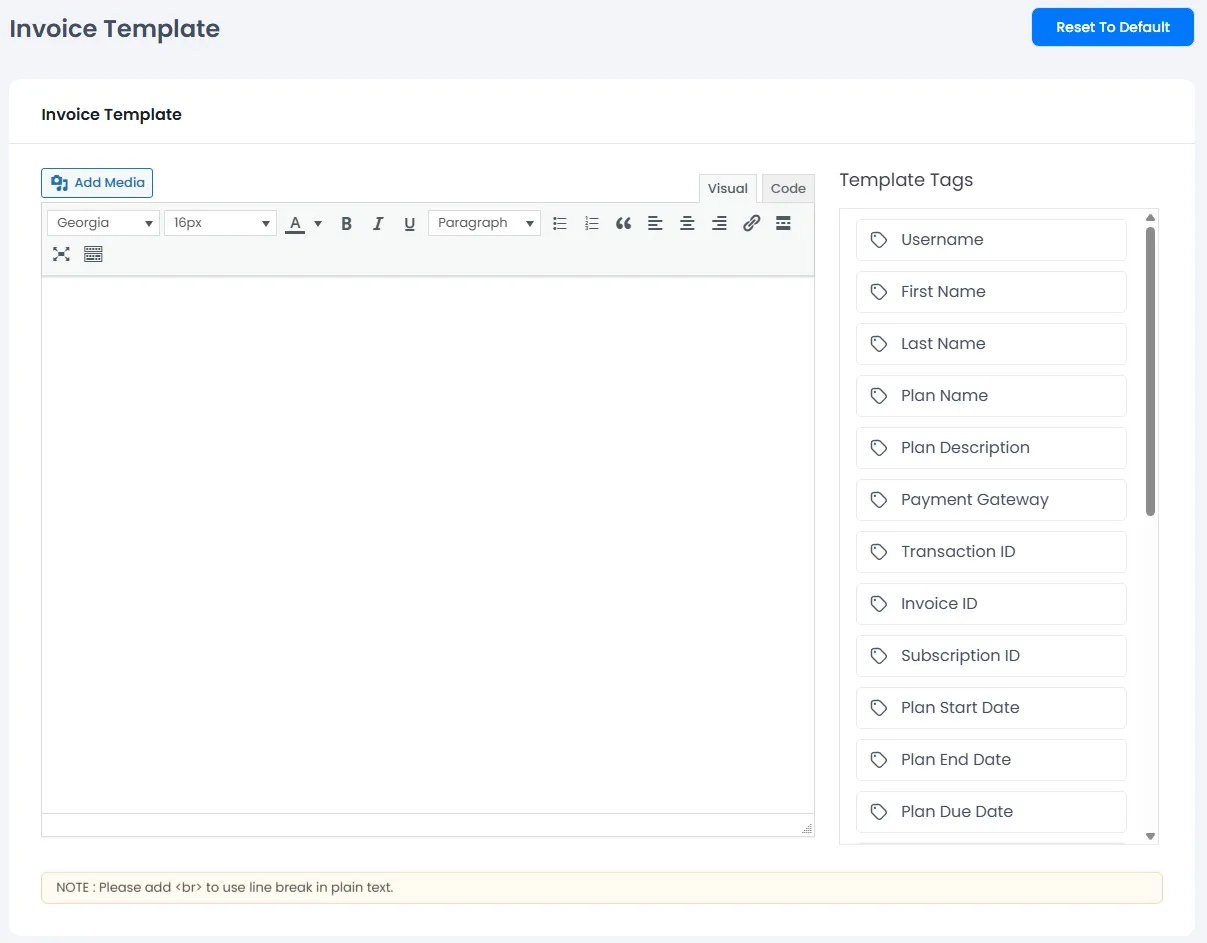
Task: Click the Add Media button
Action: [96, 183]
